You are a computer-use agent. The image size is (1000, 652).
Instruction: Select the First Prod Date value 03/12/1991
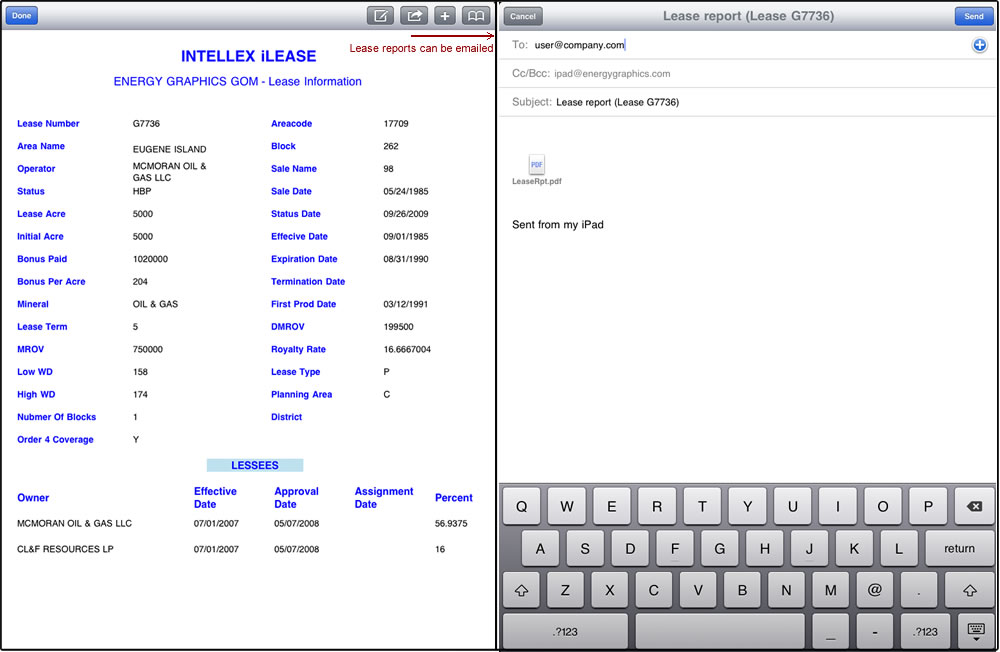(406, 304)
